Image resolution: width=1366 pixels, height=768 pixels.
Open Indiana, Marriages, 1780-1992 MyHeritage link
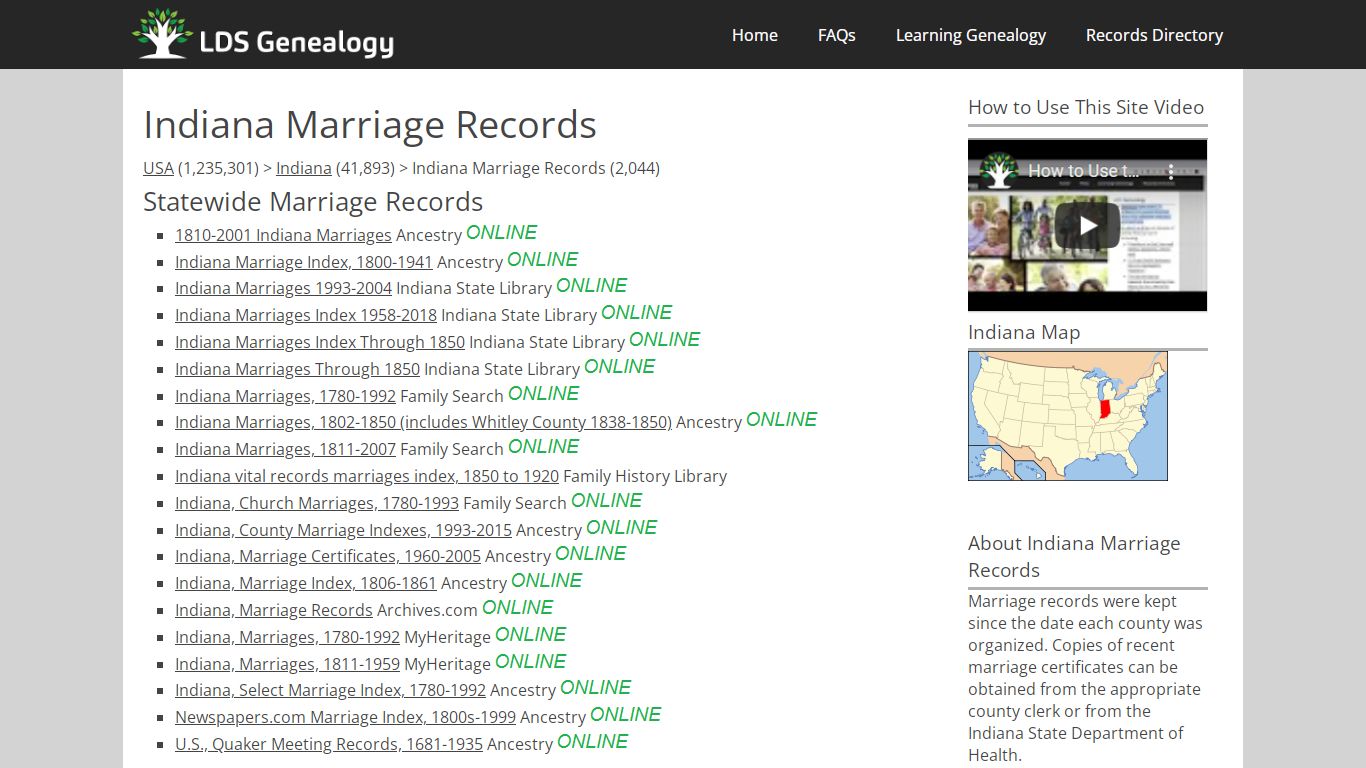click(x=287, y=637)
